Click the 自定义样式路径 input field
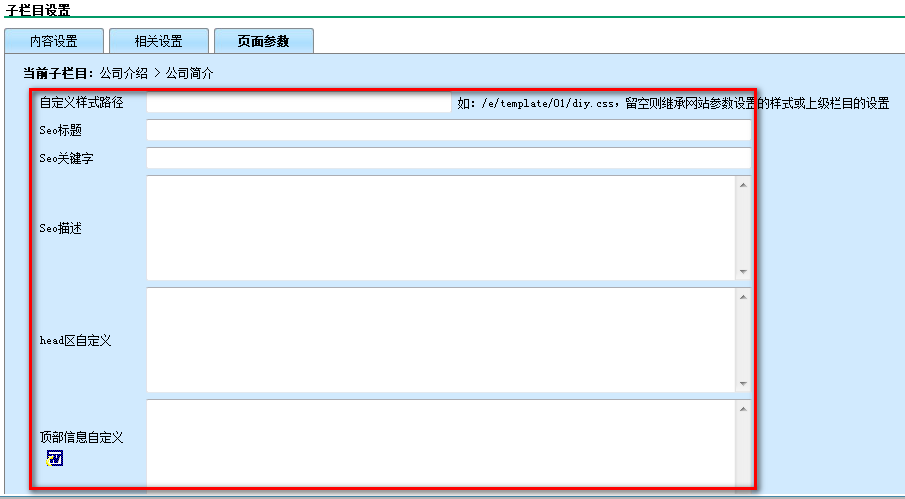The height and width of the screenshot is (499, 905). coord(299,103)
